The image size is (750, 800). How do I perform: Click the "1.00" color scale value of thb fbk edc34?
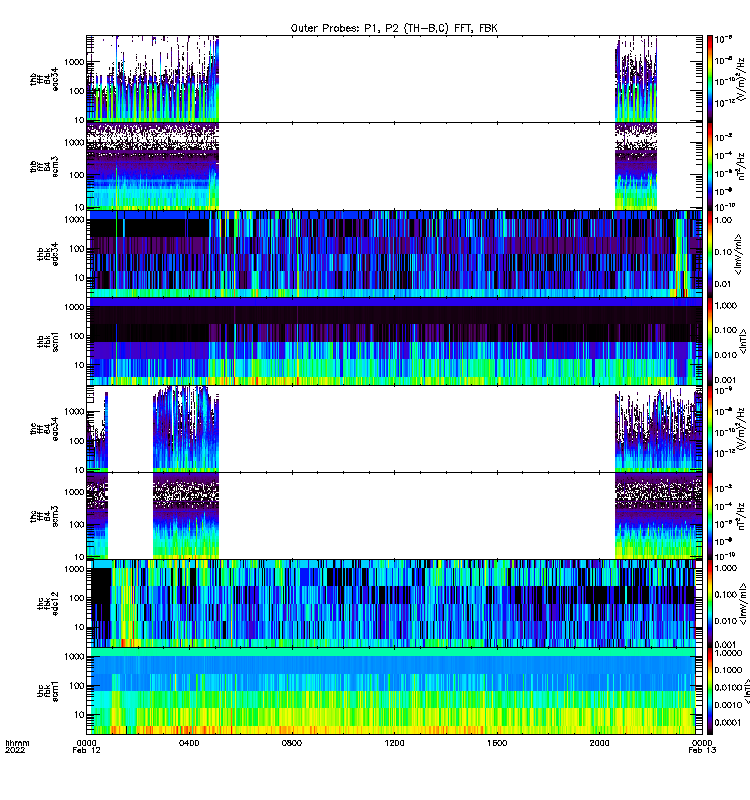pos(723,220)
